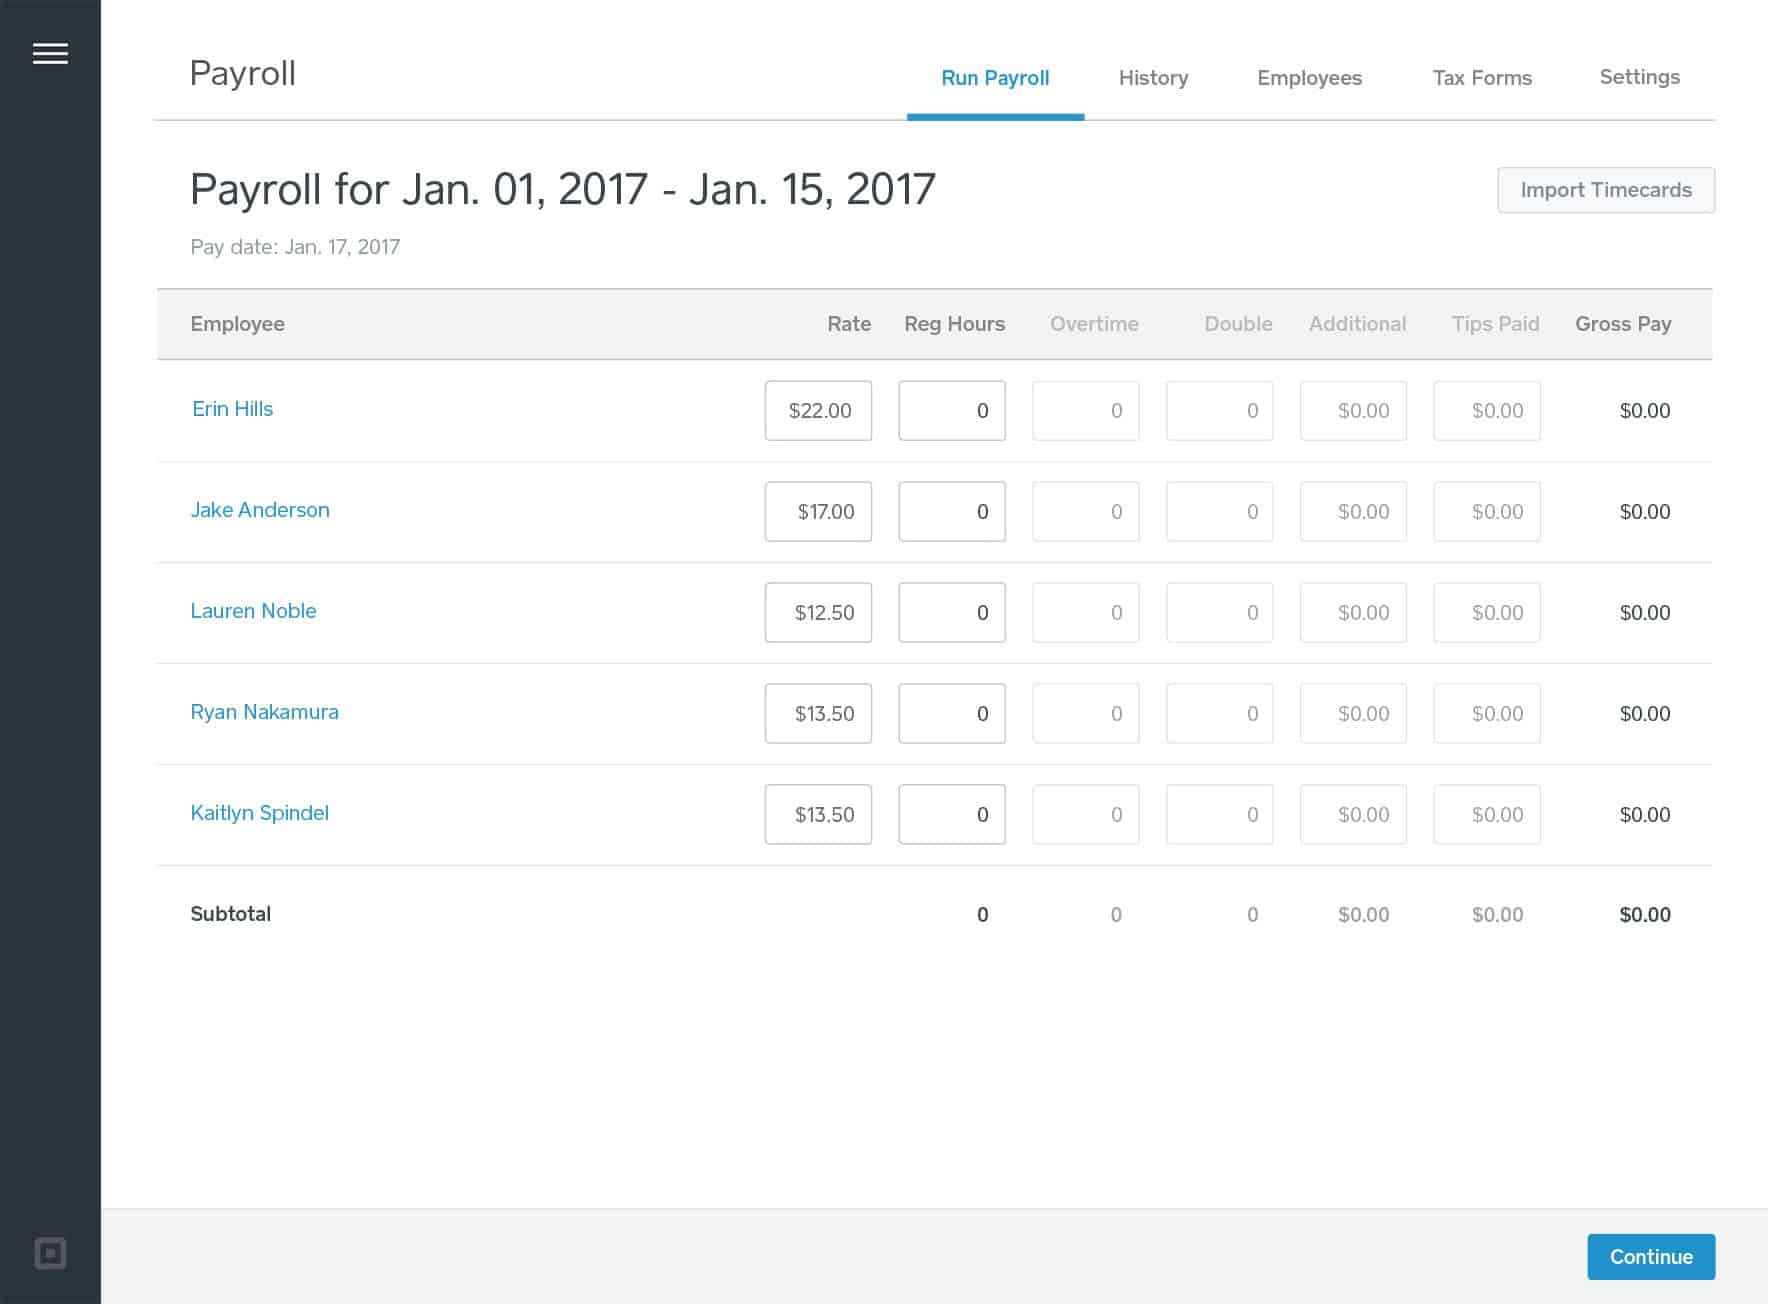This screenshot has height=1304, width=1768.
Task: Go to the Employees tab
Action: tap(1309, 78)
